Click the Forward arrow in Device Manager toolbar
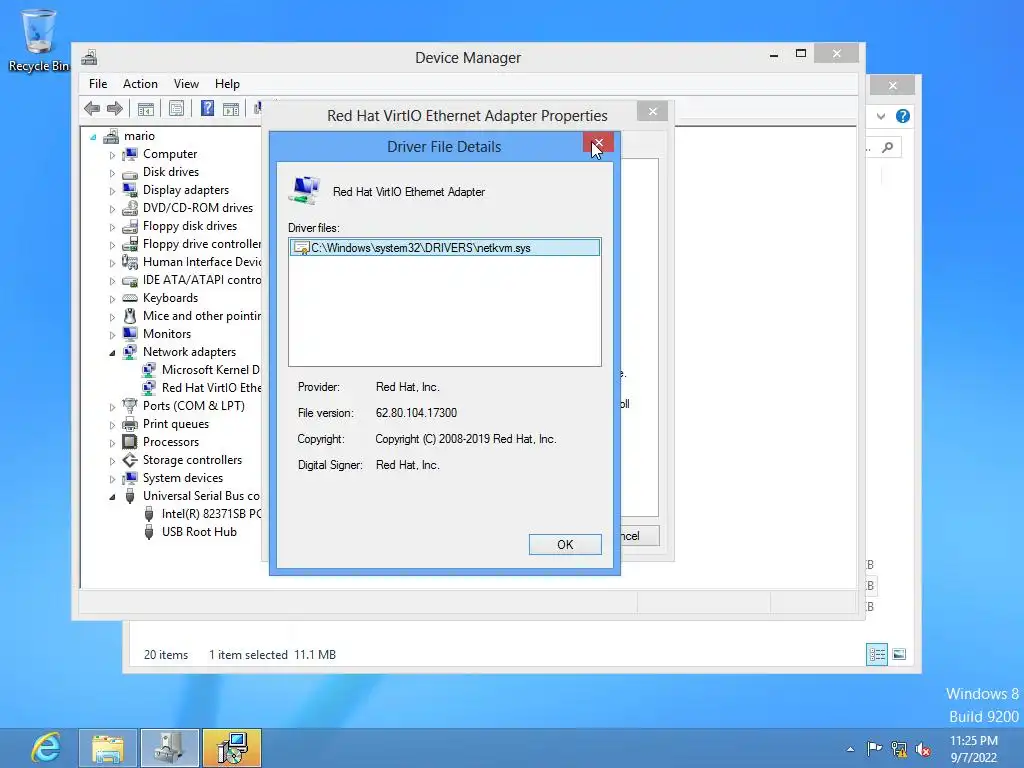The height and width of the screenshot is (768, 1024). [114, 108]
